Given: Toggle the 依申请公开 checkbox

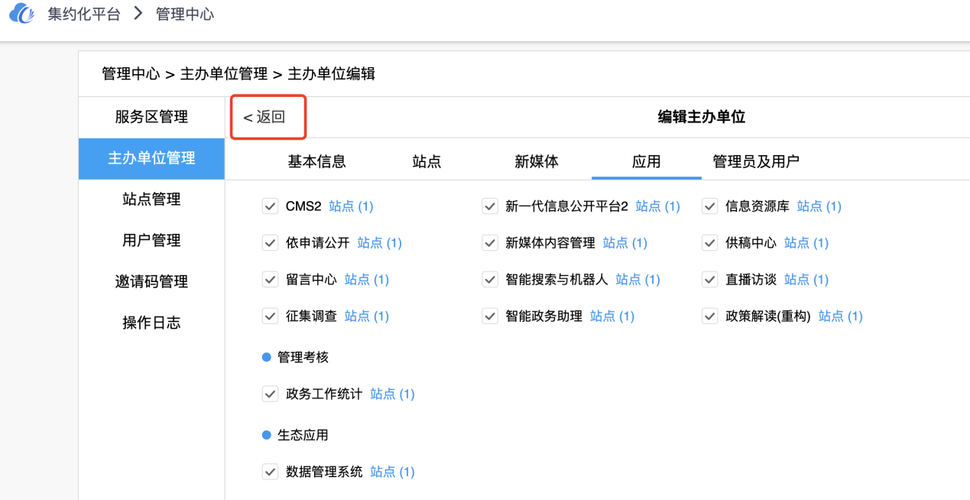Looking at the screenshot, I should click(x=270, y=243).
